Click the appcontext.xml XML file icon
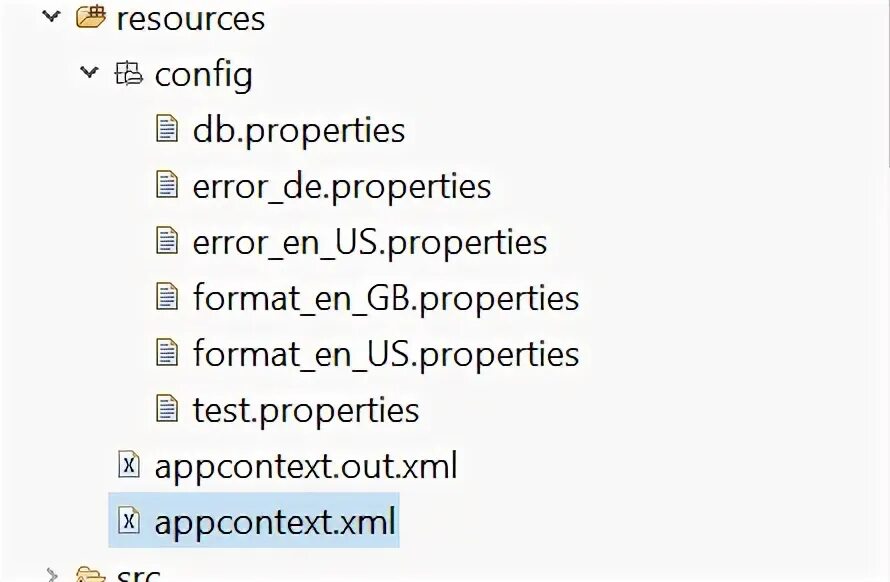The image size is (890, 582). click(129, 521)
